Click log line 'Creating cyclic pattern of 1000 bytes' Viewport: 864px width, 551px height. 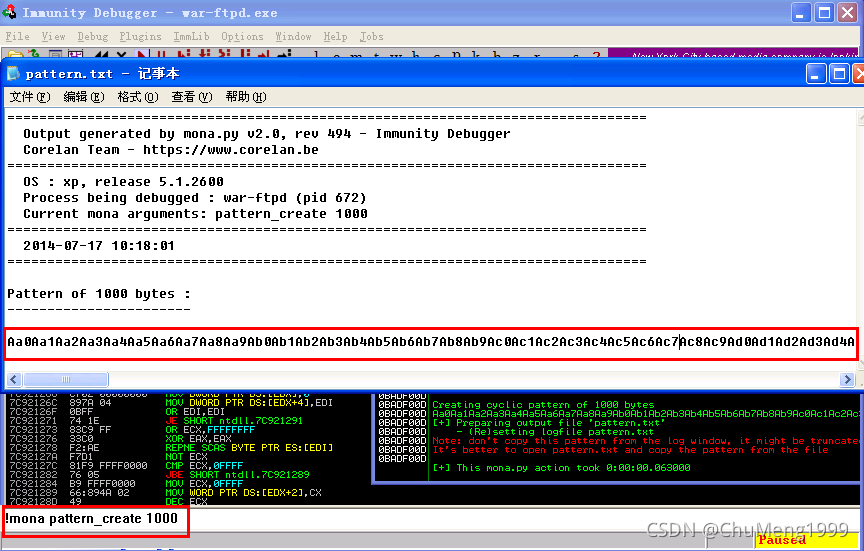point(543,405)
